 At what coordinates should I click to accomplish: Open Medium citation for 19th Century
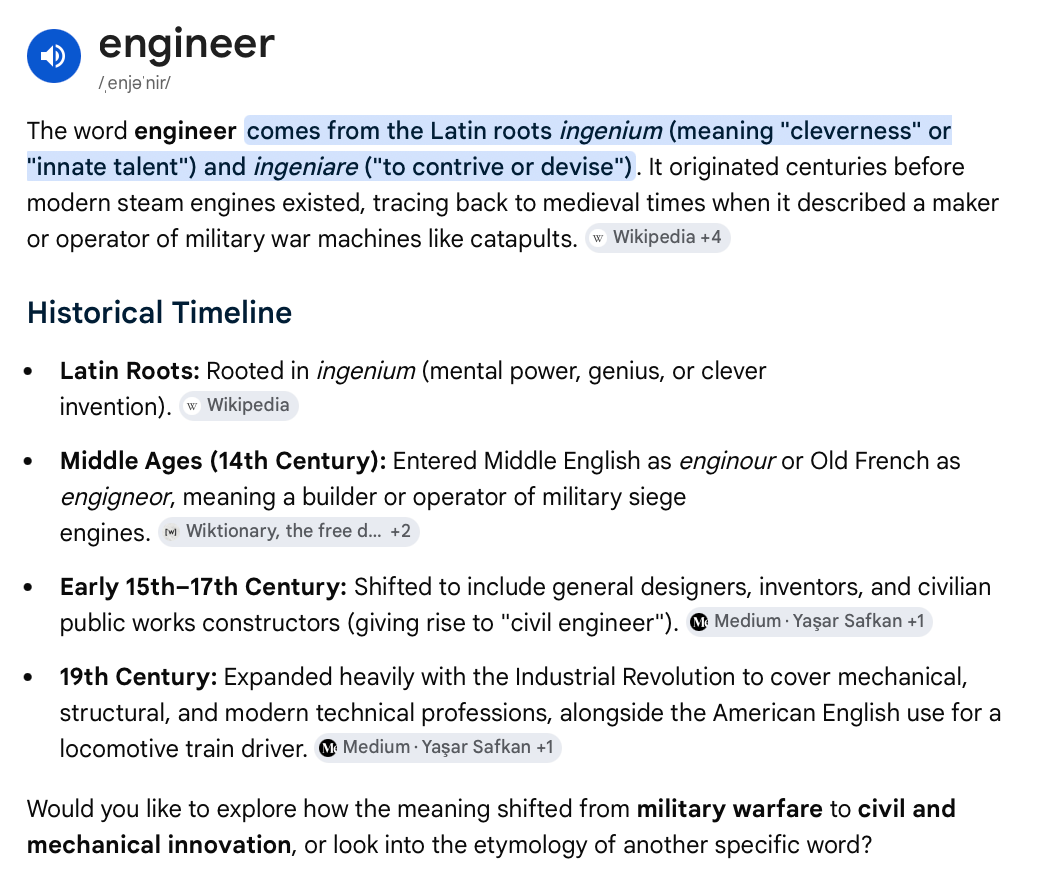438,747
